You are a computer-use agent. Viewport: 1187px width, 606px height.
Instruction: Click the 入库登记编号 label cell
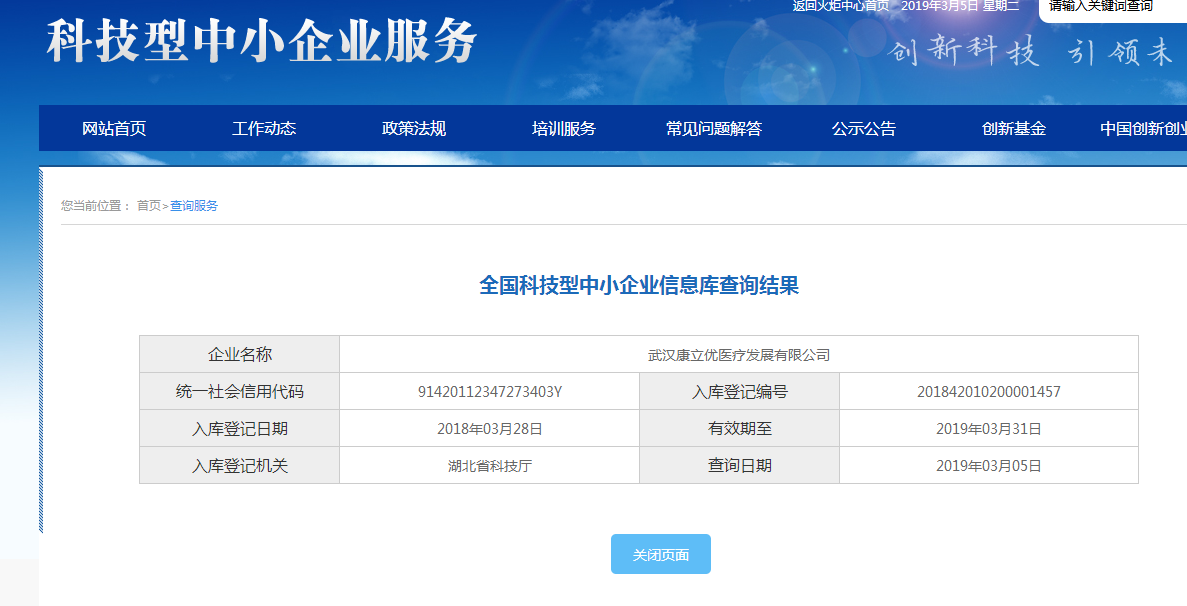740,391
